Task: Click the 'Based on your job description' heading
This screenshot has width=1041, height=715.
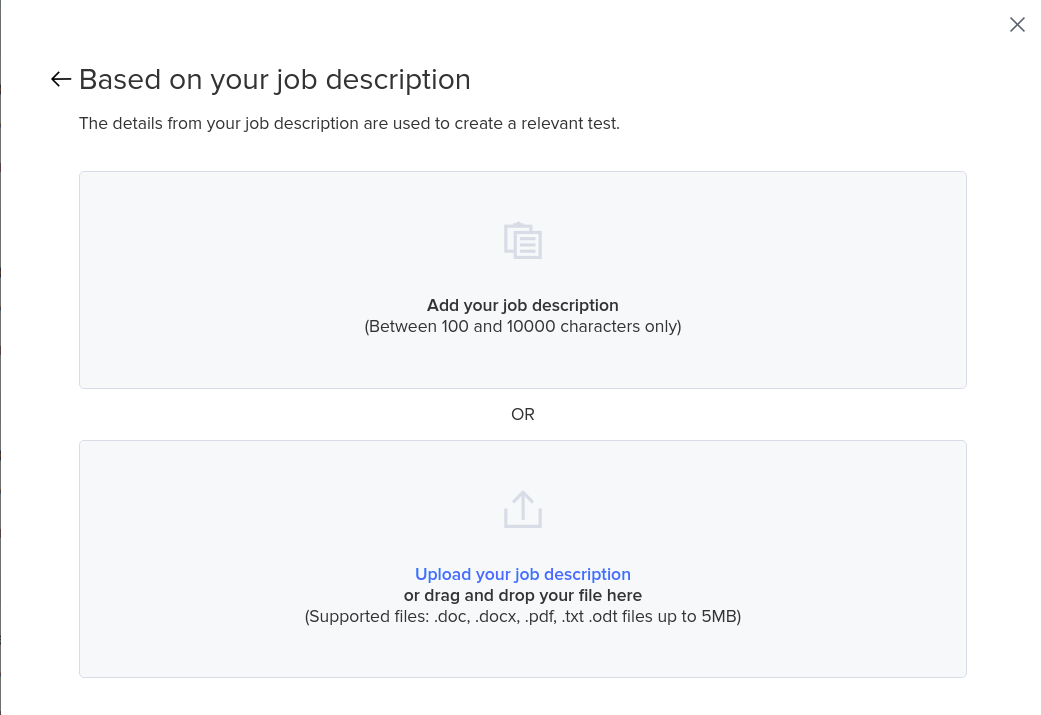Action: pos(275,80)
